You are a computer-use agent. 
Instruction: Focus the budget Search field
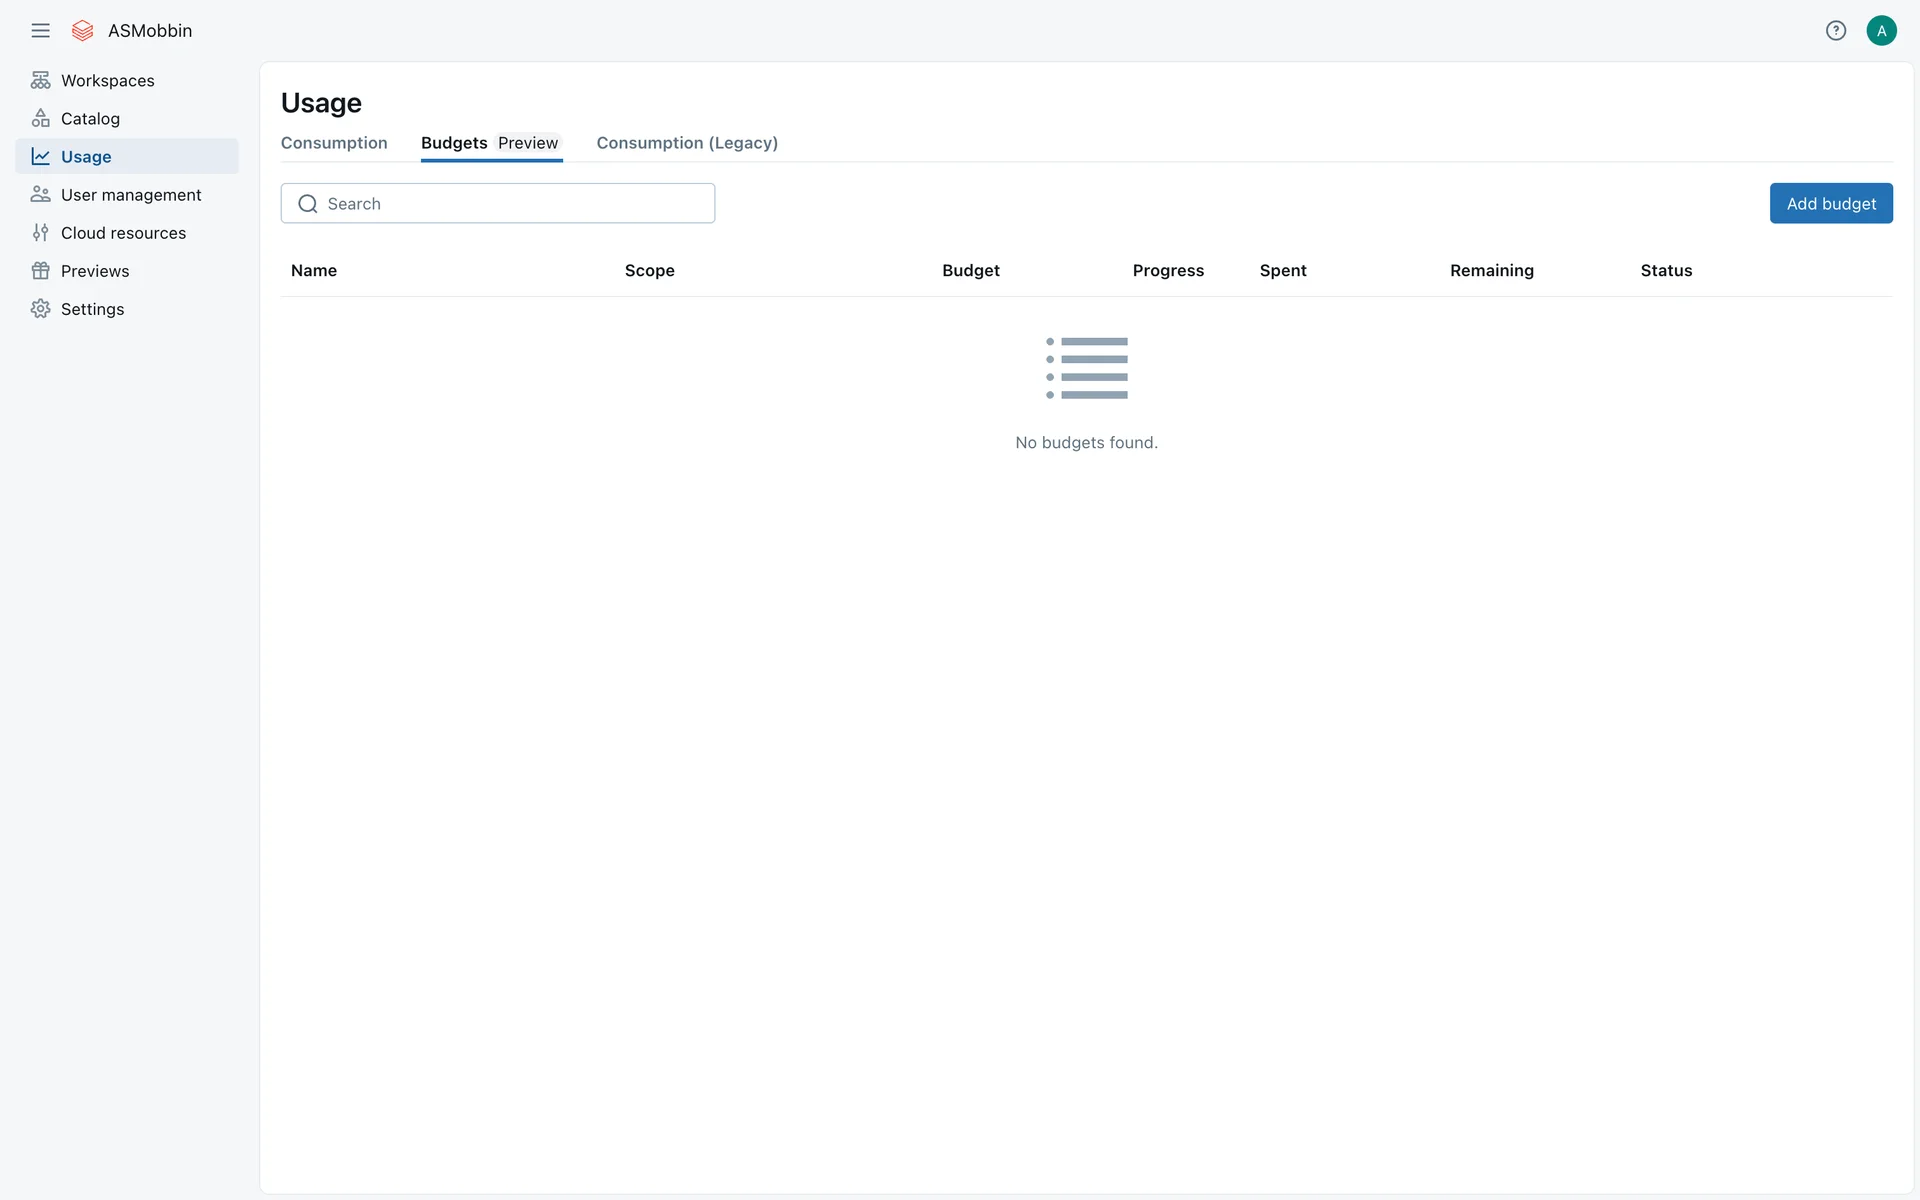(x=510, y=203)
